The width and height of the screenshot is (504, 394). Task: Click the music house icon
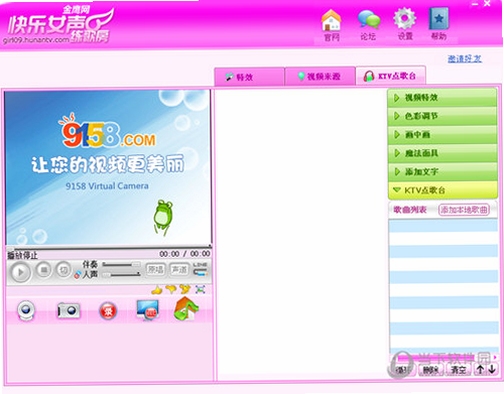coord(186,309)
